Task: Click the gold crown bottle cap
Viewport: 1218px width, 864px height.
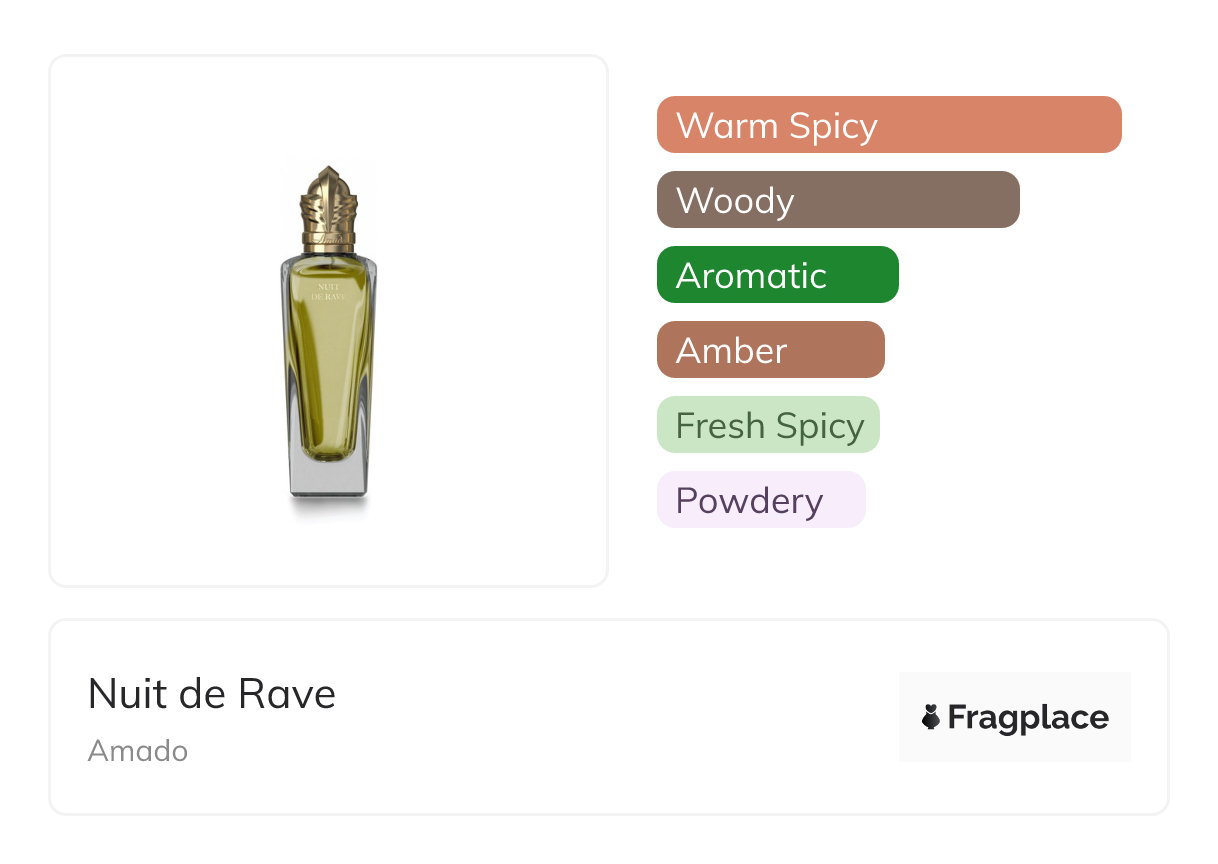Action: [x=329, y=208]
